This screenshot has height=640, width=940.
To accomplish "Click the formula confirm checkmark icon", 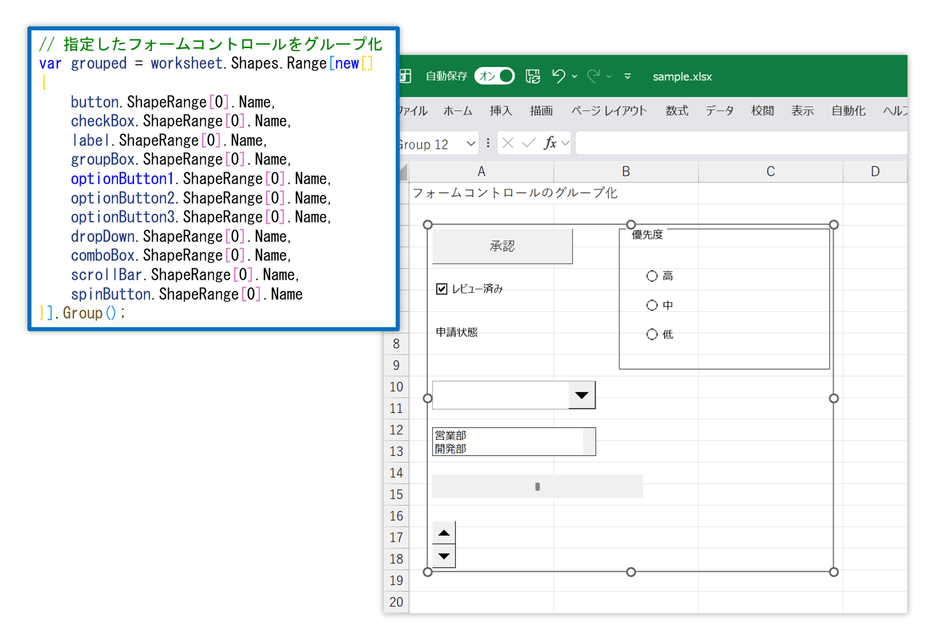I will point(528,143).
